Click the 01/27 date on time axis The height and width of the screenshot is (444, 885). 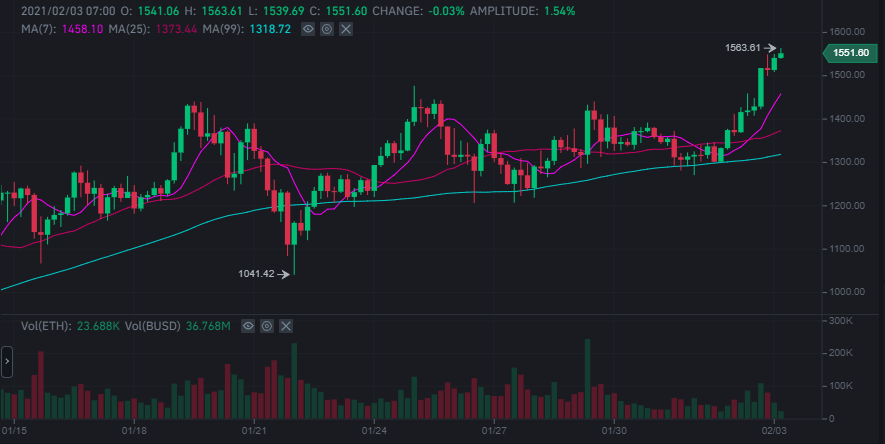click(x=495, y=431)
